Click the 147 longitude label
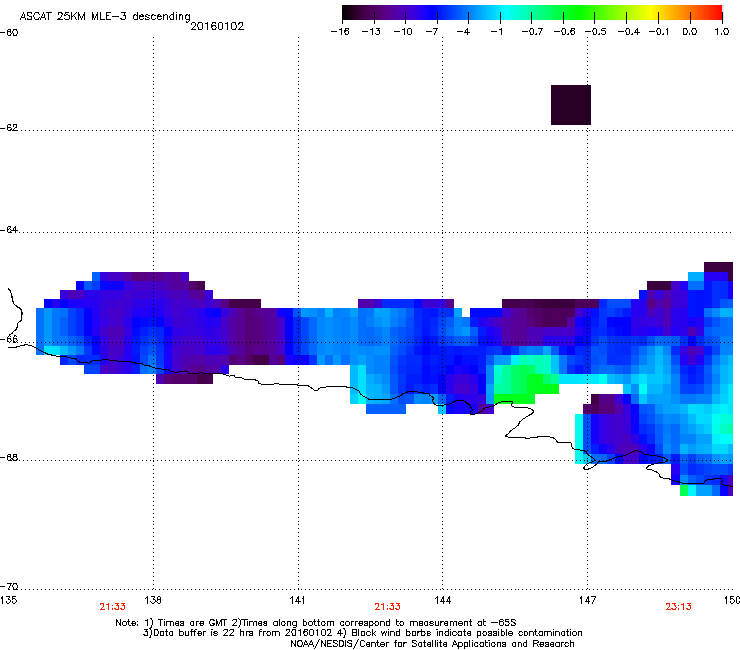 pyautogui.click(x=587, y=600)
